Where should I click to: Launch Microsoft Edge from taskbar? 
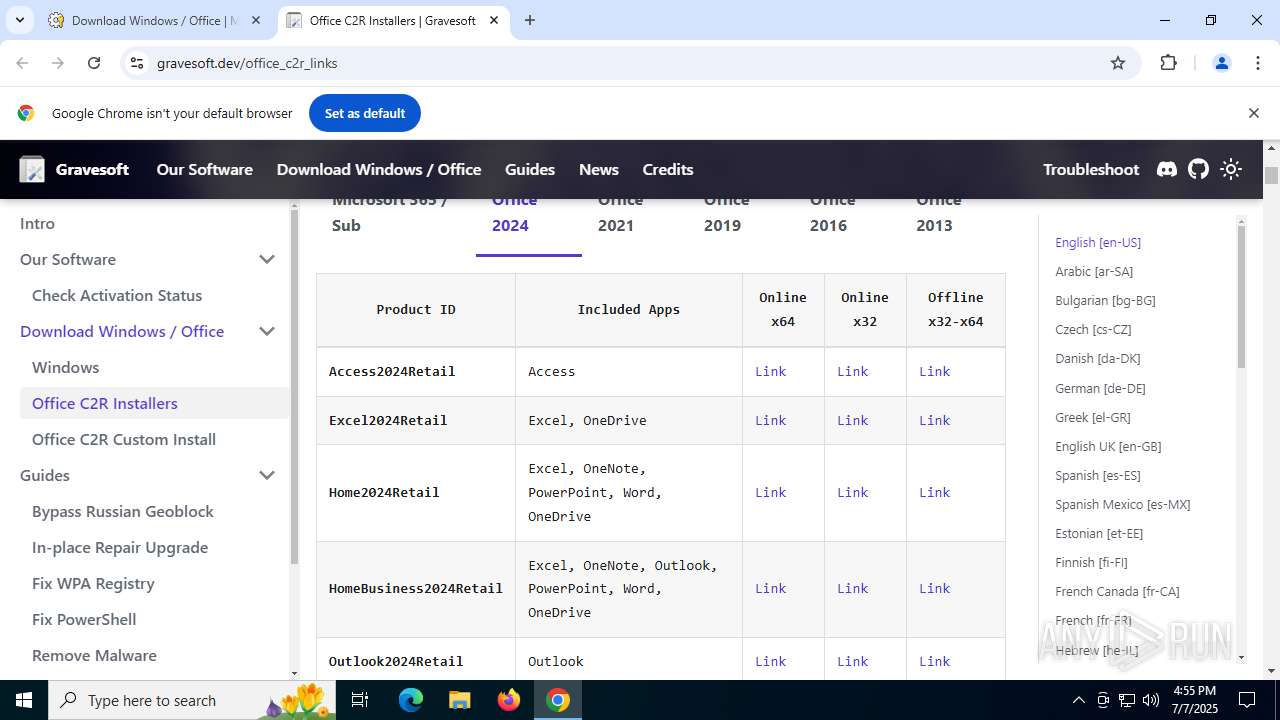point(411,700)
